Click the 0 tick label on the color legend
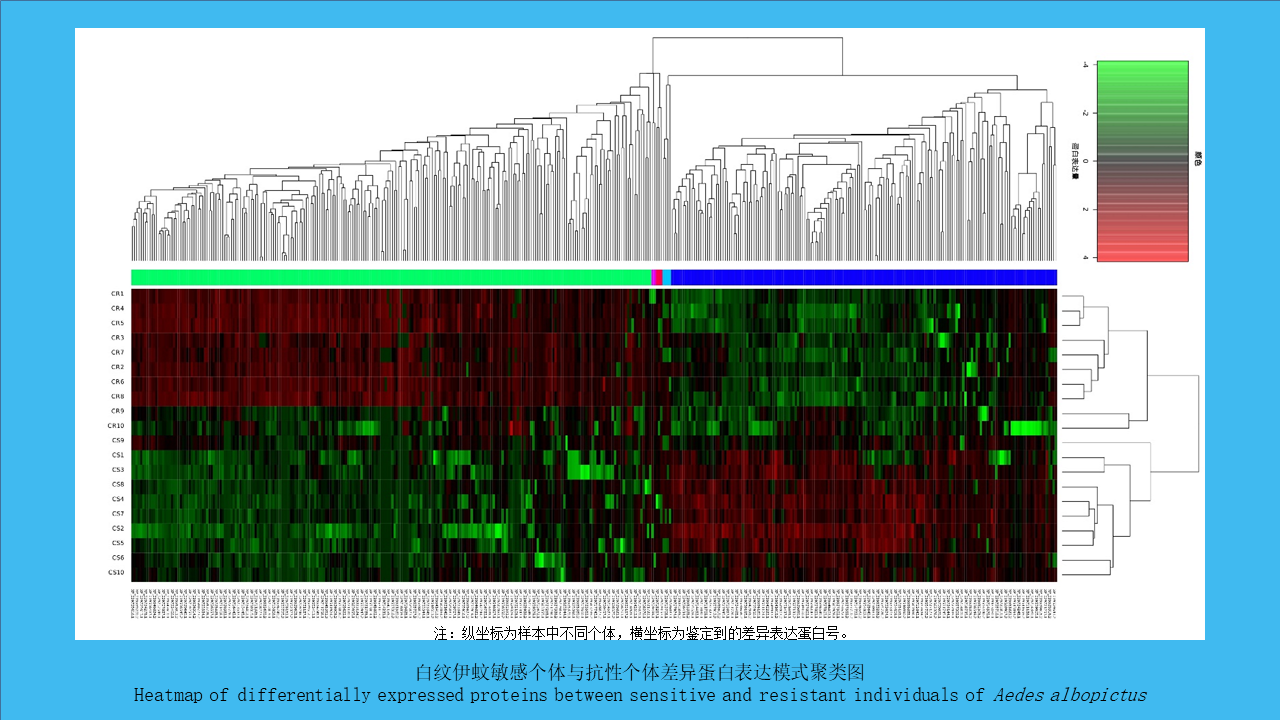Screen dimensions: 1280x720 [1085, 160]
